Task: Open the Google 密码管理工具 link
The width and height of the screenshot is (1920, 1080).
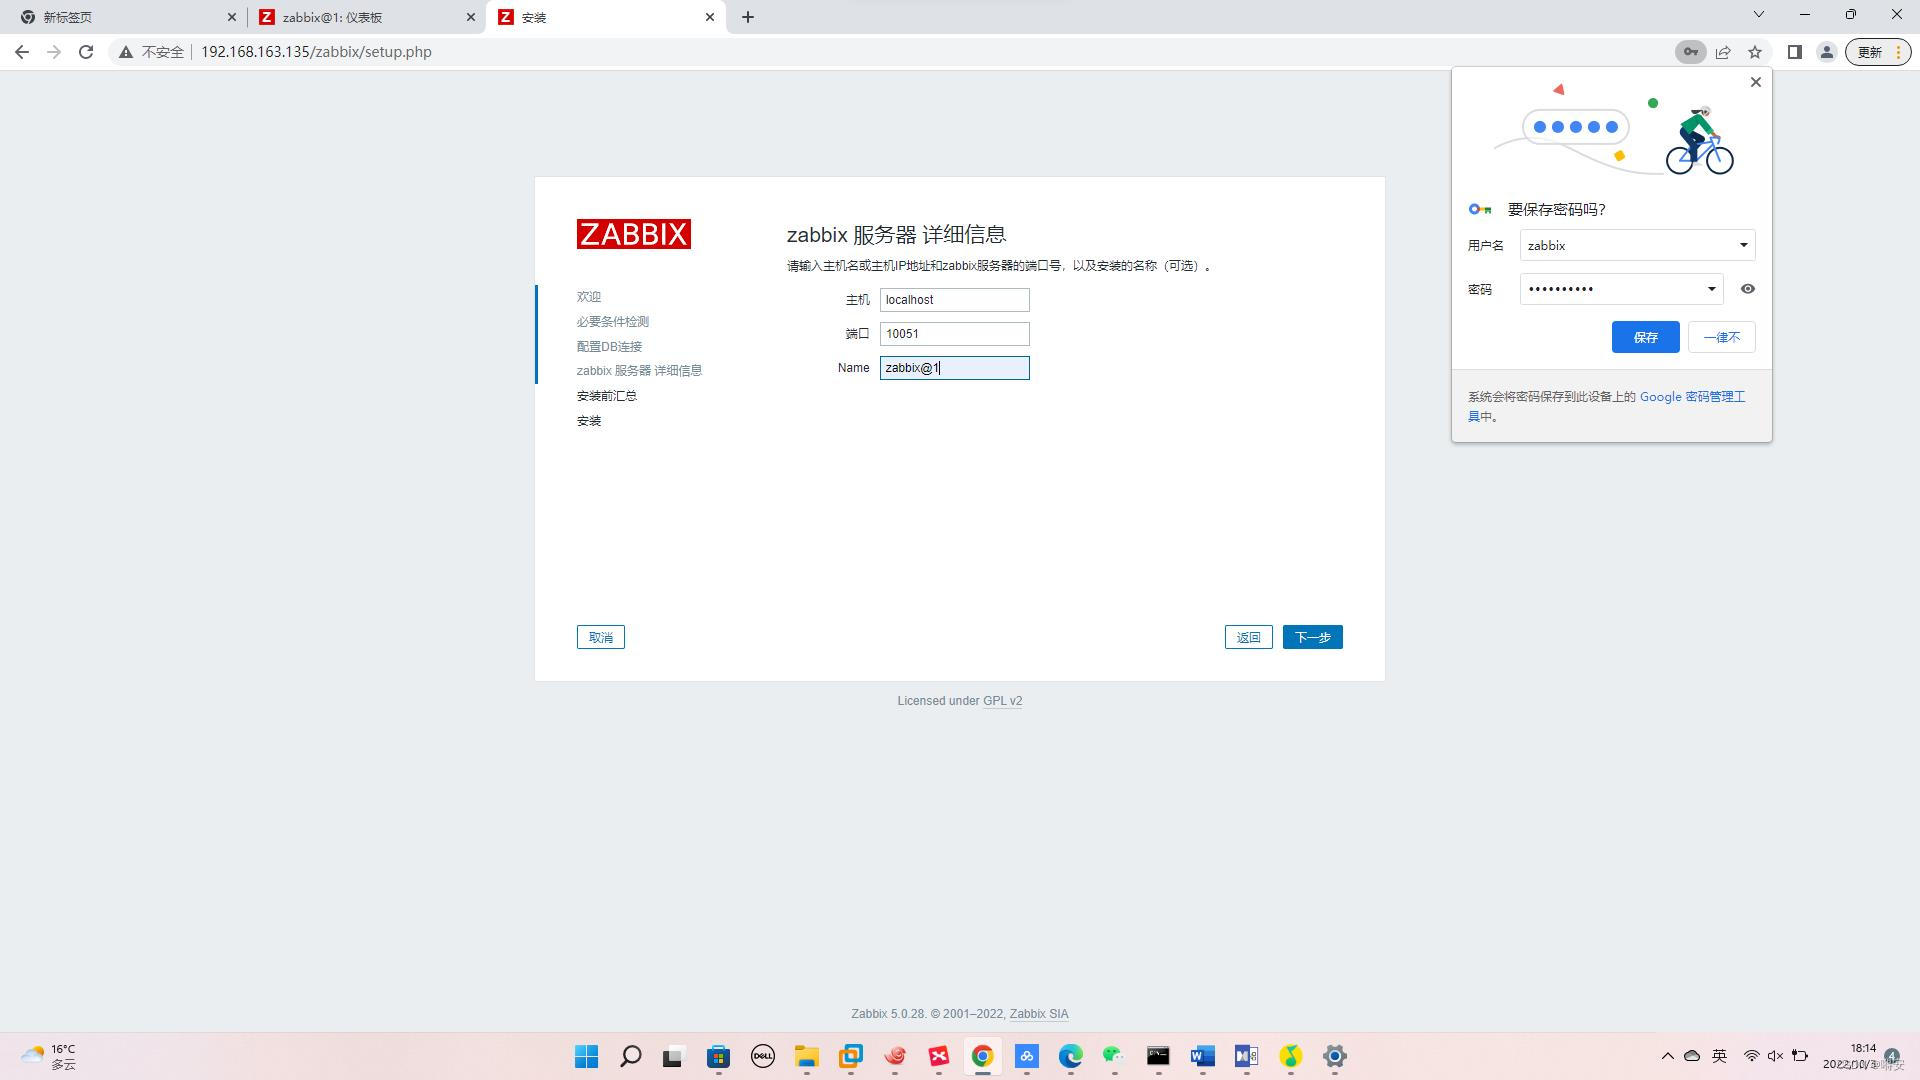Action: pyautogui.click(x=1692, y=397)
